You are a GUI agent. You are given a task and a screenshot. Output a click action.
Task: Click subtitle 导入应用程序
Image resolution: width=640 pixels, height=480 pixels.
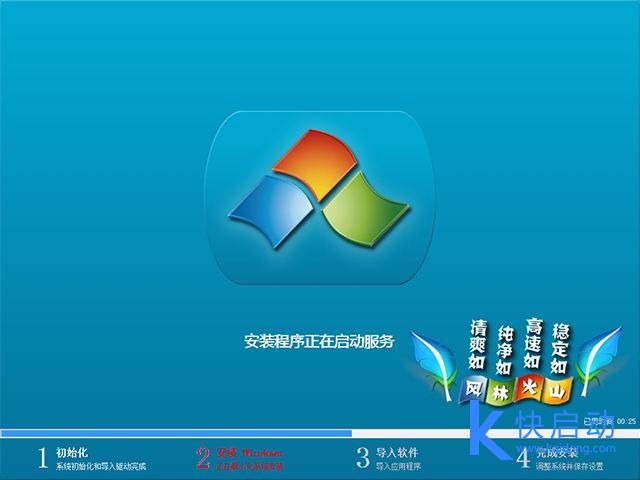pos(398,466)
